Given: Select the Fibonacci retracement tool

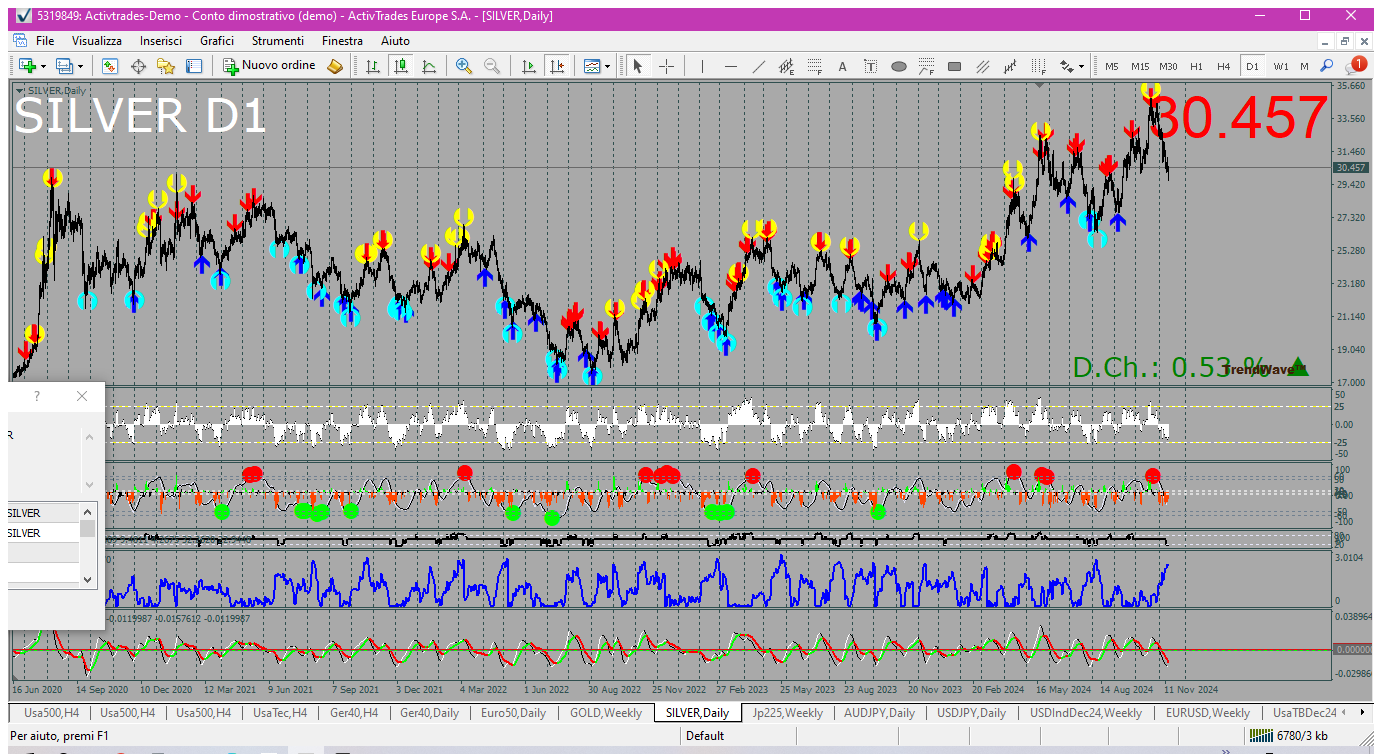Looking at the screenshot, I should [x=815, y=66].
